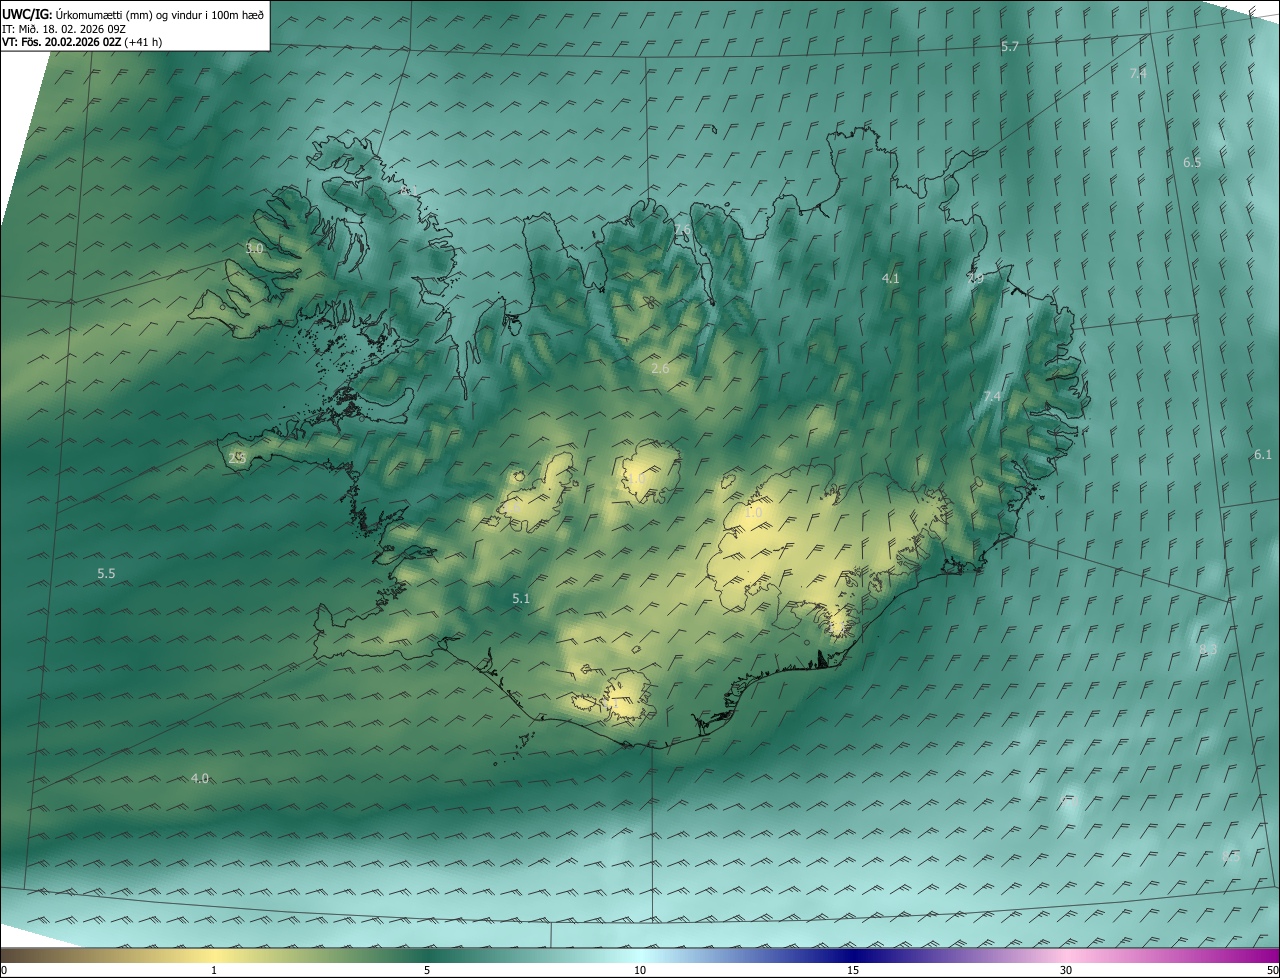Click the valid time 'VT: Fös. 20.02.2026 02Z (+41 h)'
This screenshot has height=978, width=1280.
(x=82, y=42)
